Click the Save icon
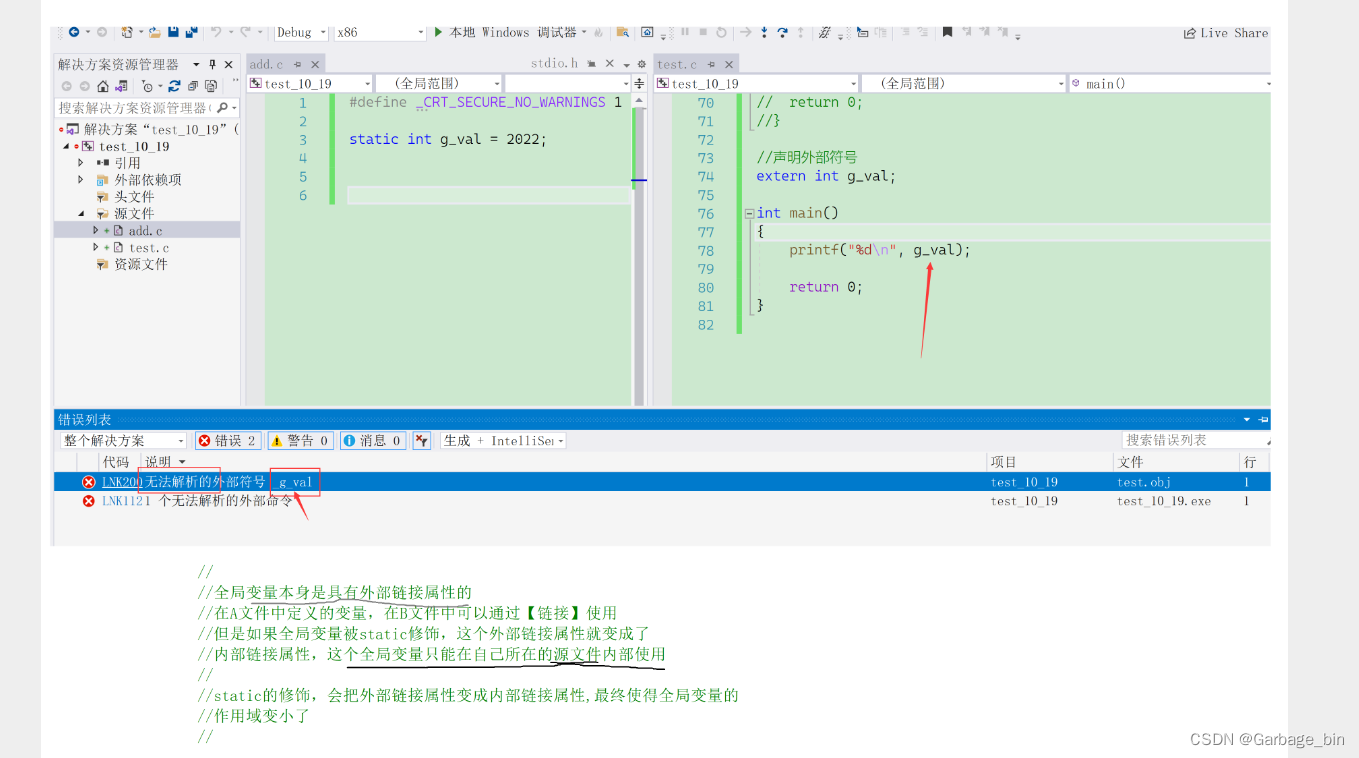 click(173, 32)
